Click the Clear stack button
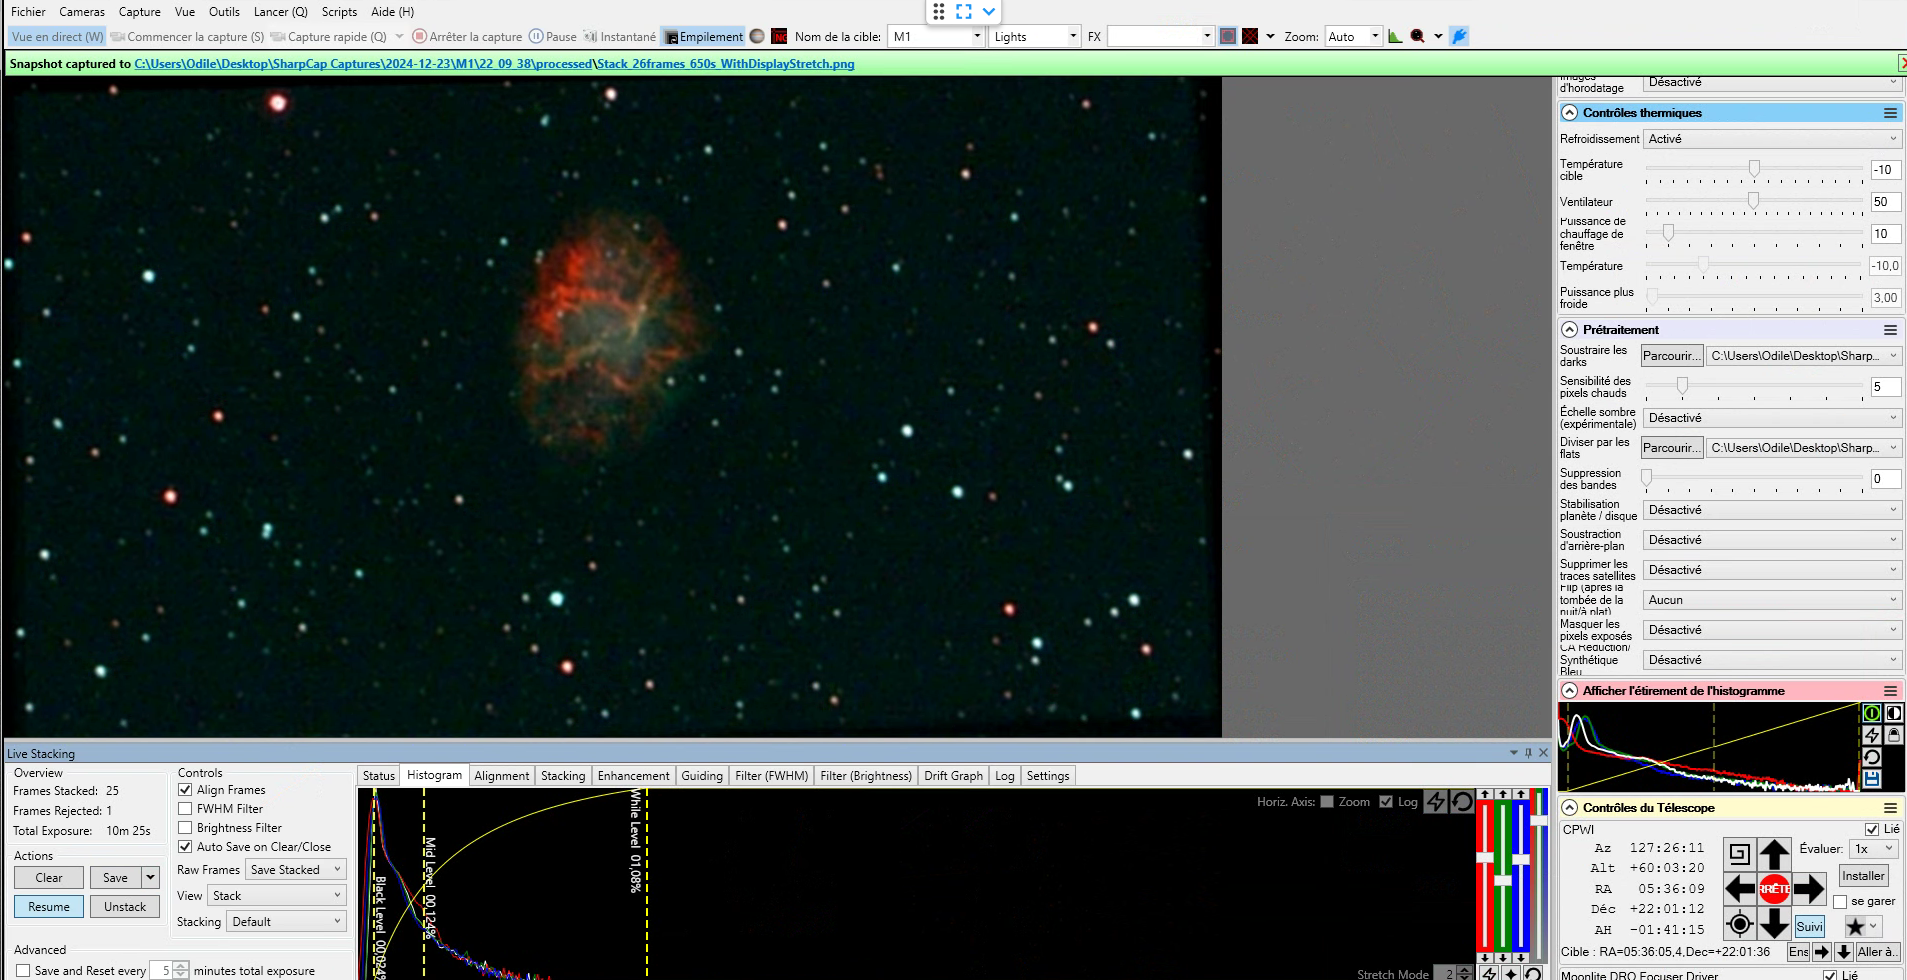 coord(49,878)
